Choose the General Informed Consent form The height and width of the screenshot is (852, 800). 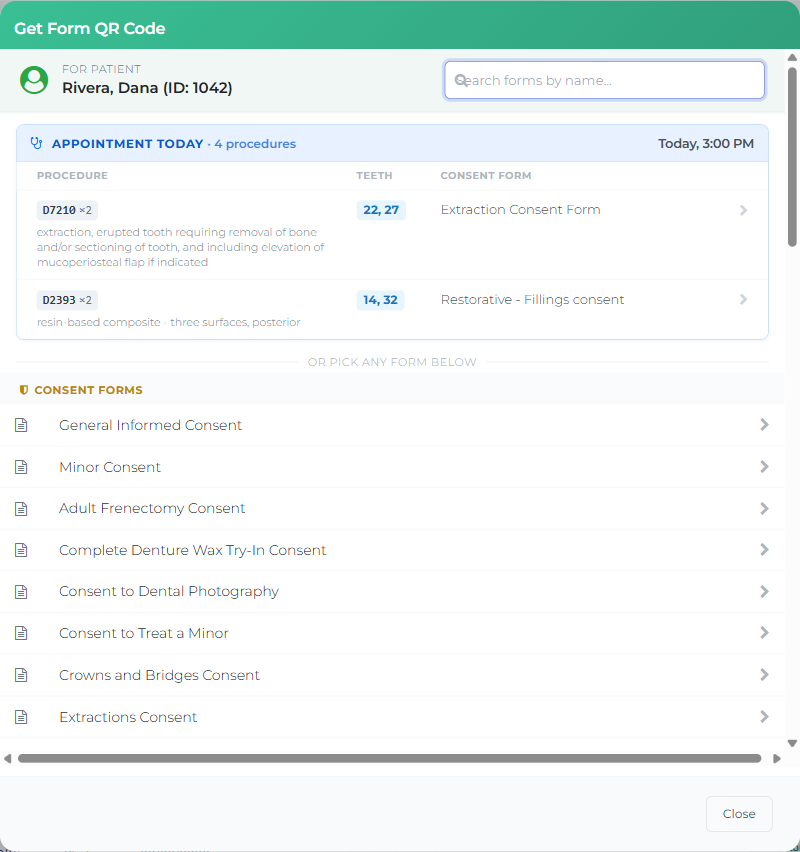pyautogui.click(x=392, y=425)
